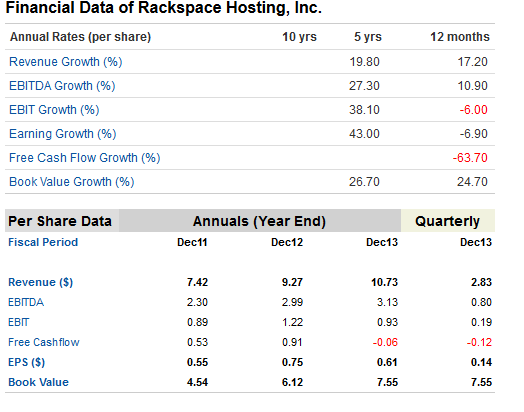
Task: Click the Dec11 column header
Action: (192, 242)
